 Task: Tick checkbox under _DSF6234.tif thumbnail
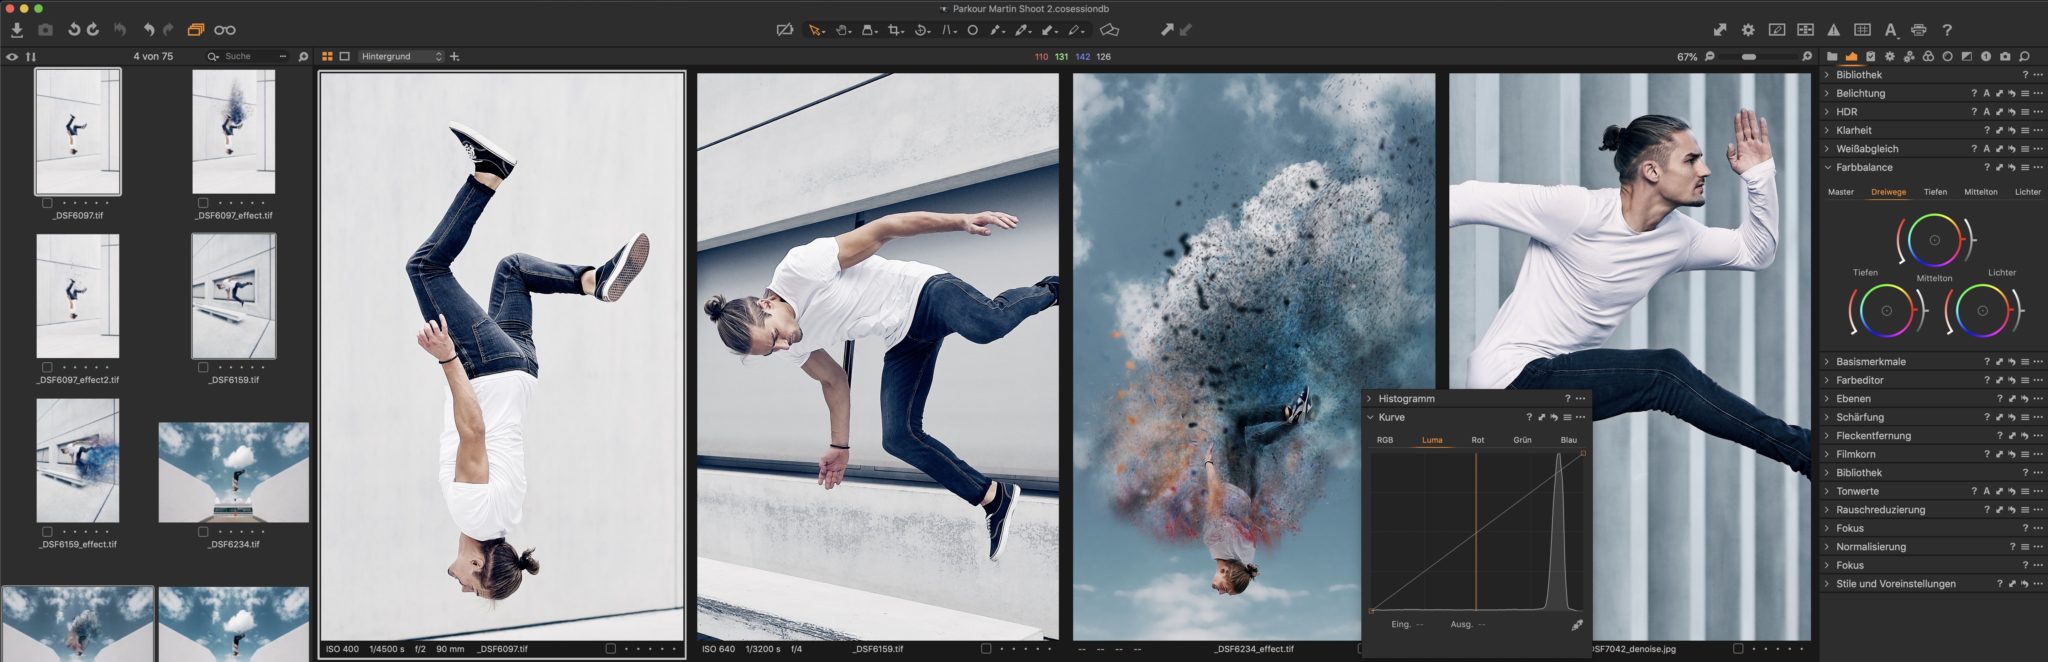click(x=203, y=533)
